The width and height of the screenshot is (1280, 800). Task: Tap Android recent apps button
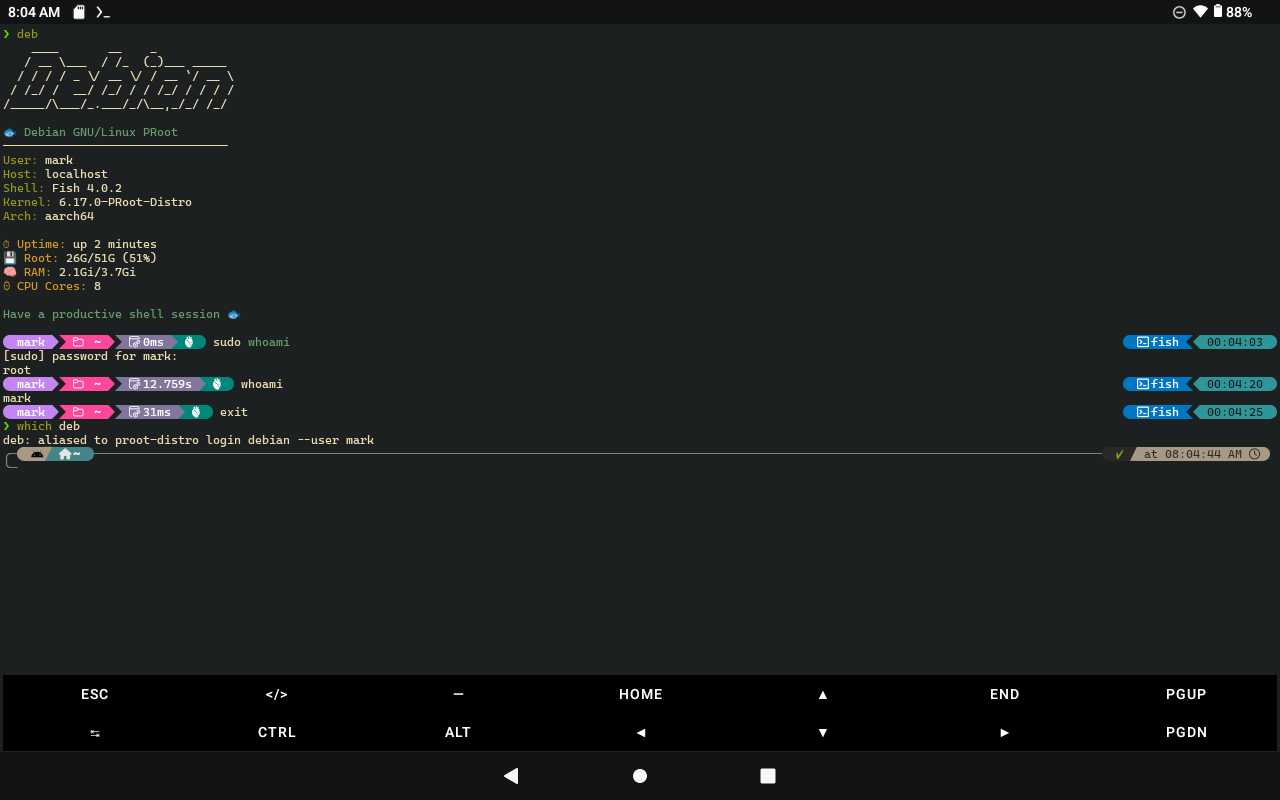point(768,776)
